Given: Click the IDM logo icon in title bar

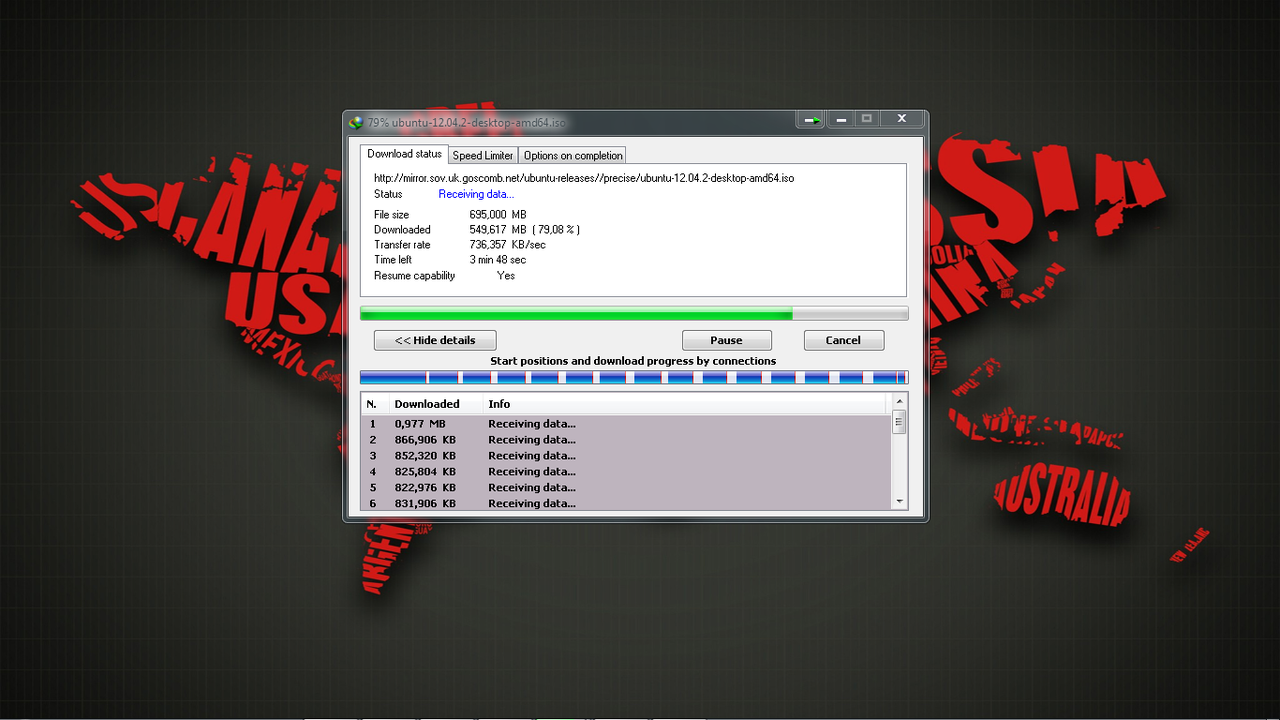Looking at the screenshot, I should click(356, 122).
